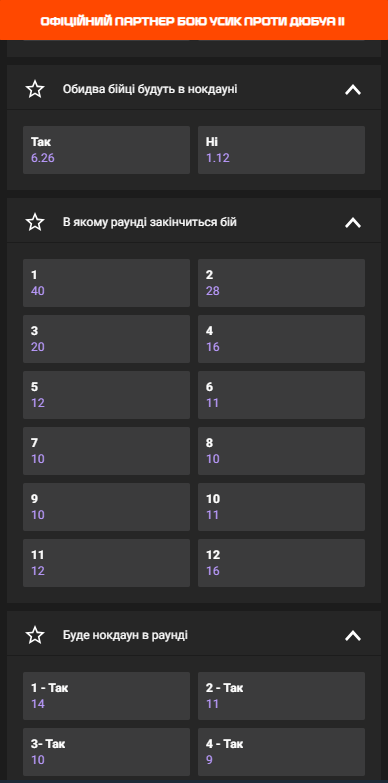Image resolution: width=388 pixels, height=783 pixels.
Task: Collapse the 'Буде нокдаун в раунді' section
Action: [x=353, y=635]
